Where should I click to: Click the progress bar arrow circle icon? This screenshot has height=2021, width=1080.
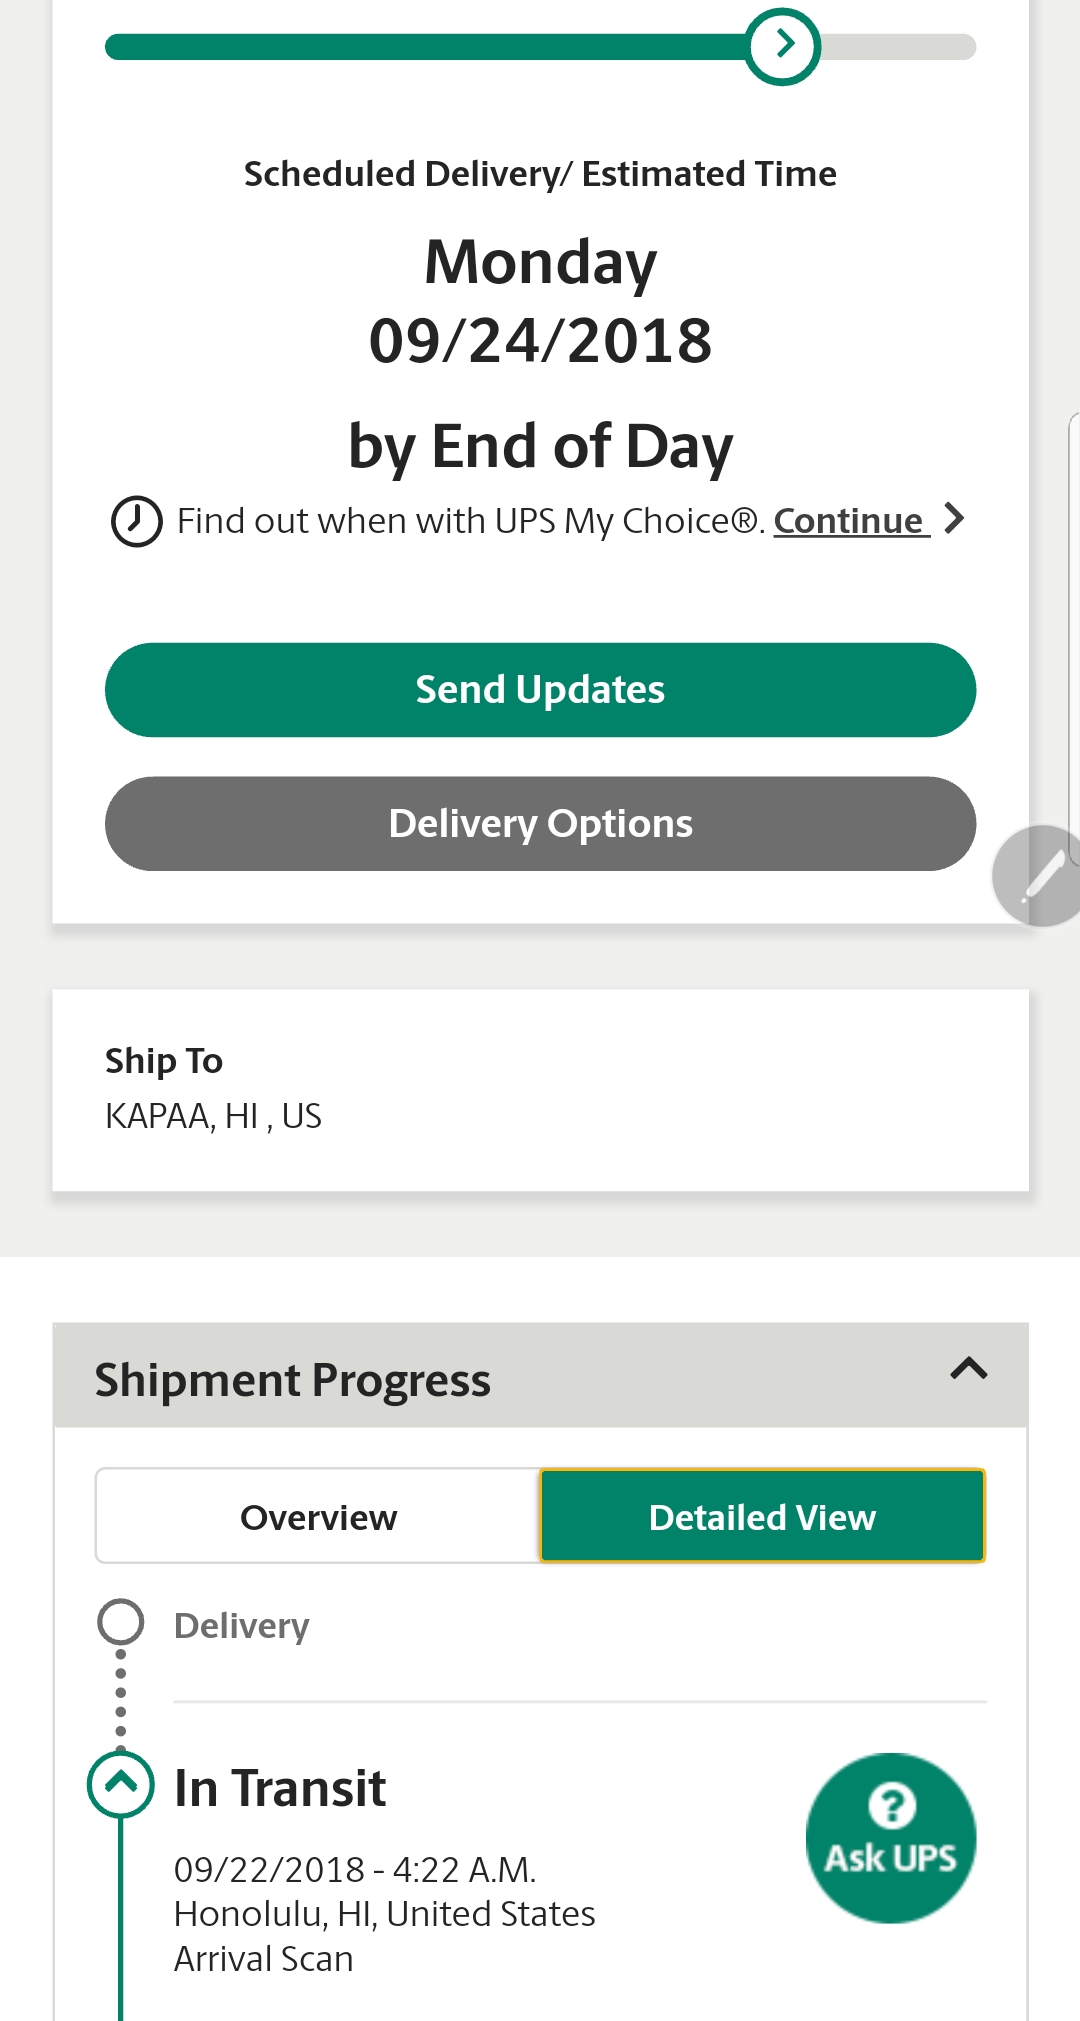tap(783, 46)
